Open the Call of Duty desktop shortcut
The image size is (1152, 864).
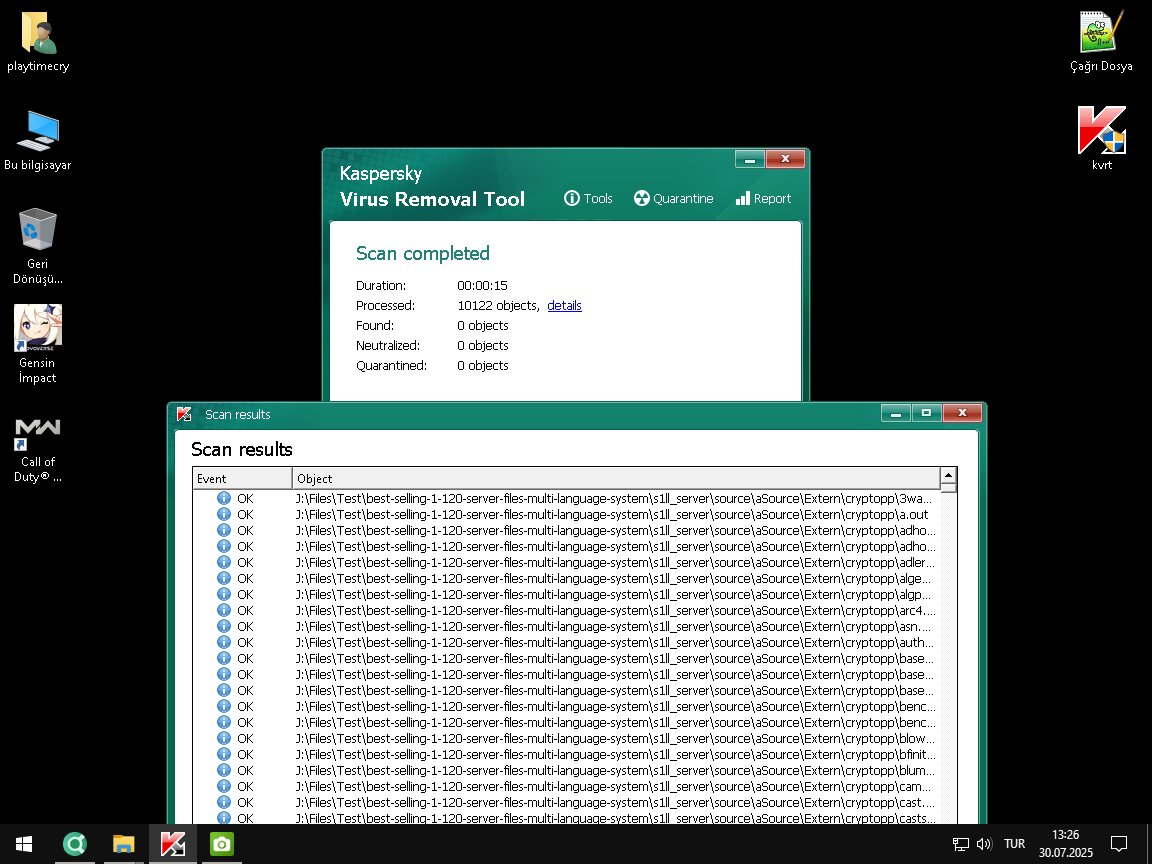pyautogui.click(x=38, y=431)
